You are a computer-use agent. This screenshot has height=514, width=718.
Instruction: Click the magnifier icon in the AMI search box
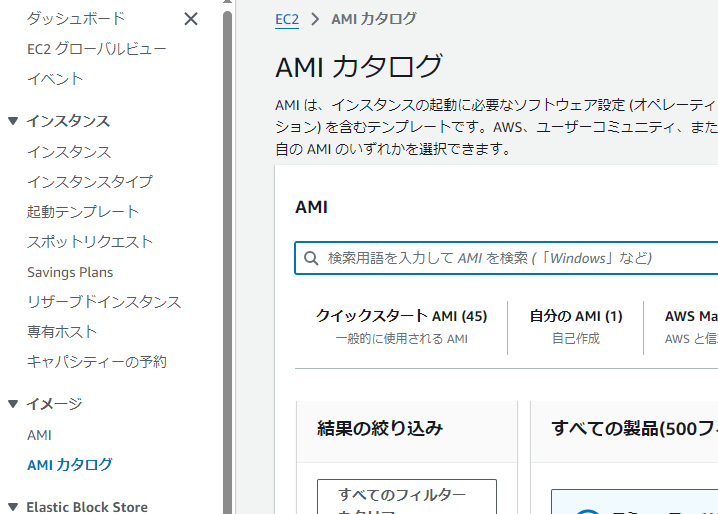click(x=311, y=258)
